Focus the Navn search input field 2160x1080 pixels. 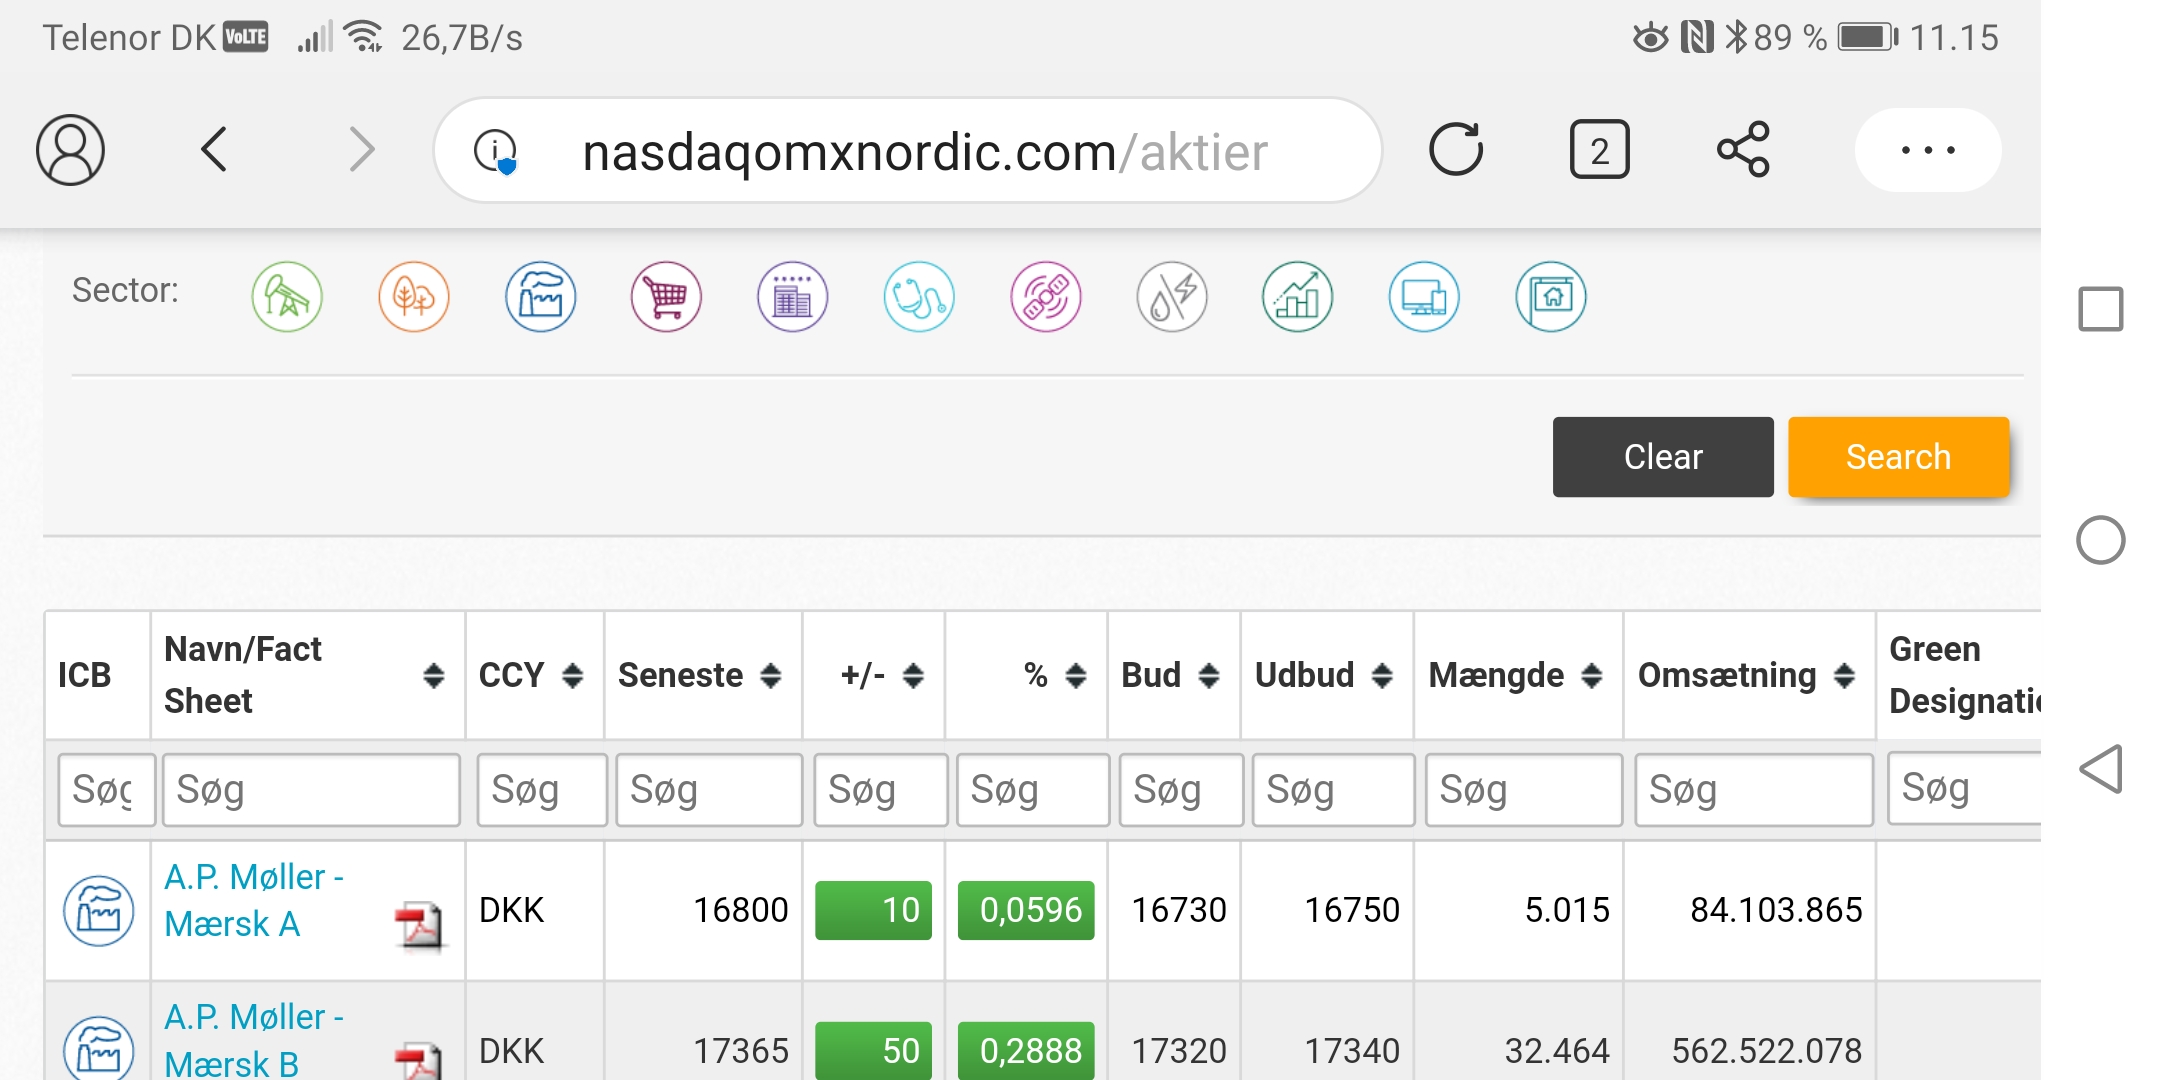(x=311, y=790)
